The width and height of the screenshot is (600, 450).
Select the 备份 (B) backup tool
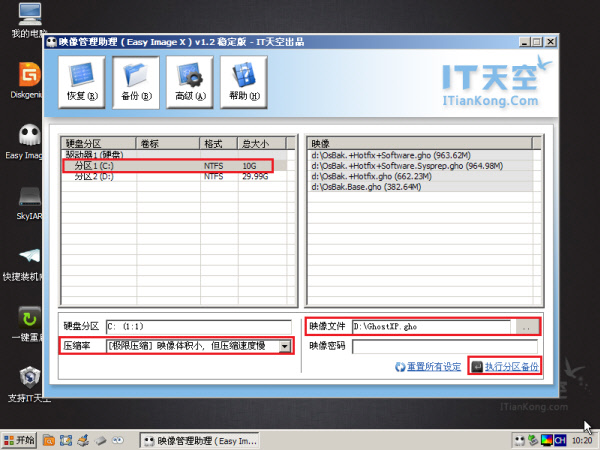(136, 82)
